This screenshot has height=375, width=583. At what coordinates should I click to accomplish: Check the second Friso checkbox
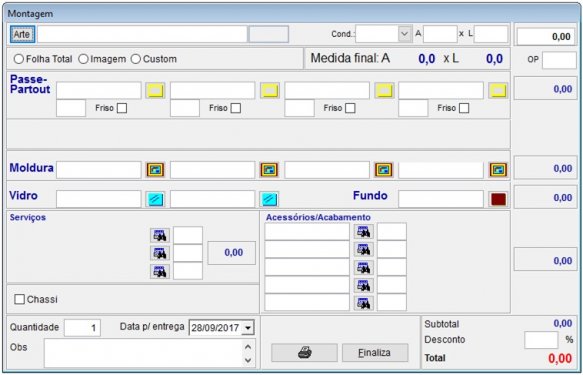236,108
